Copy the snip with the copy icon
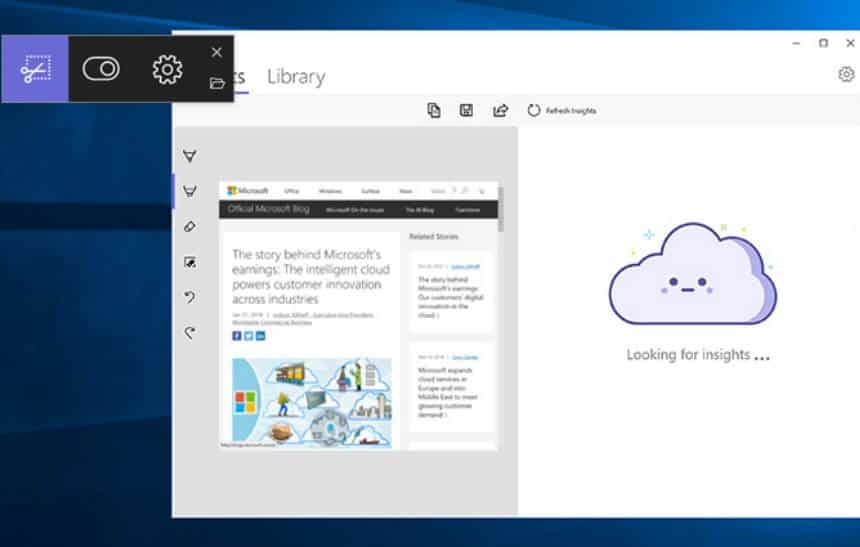Screen dimensions: 860x547 [x=434, y=110]
